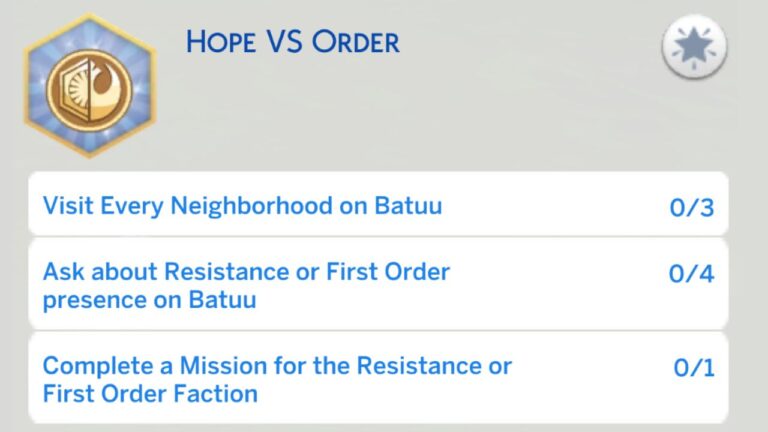Image resolution: width=768 pixels, height=432 pixels.
Task: Select the "Hope VS Order" title text
Action: click(x=292, y=43)
